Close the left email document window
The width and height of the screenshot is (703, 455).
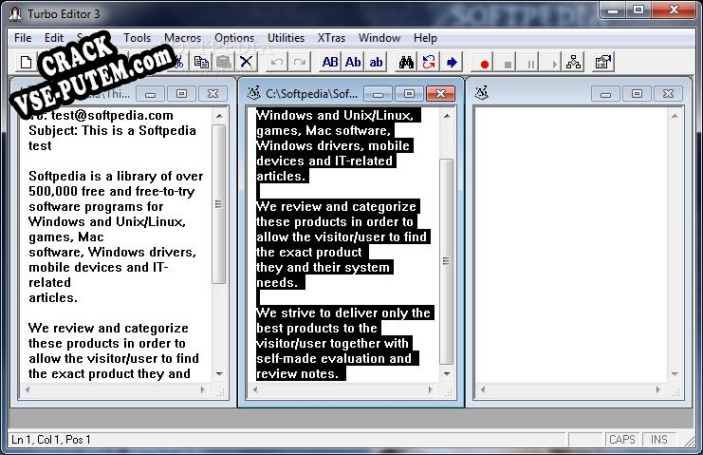[213, 93]
